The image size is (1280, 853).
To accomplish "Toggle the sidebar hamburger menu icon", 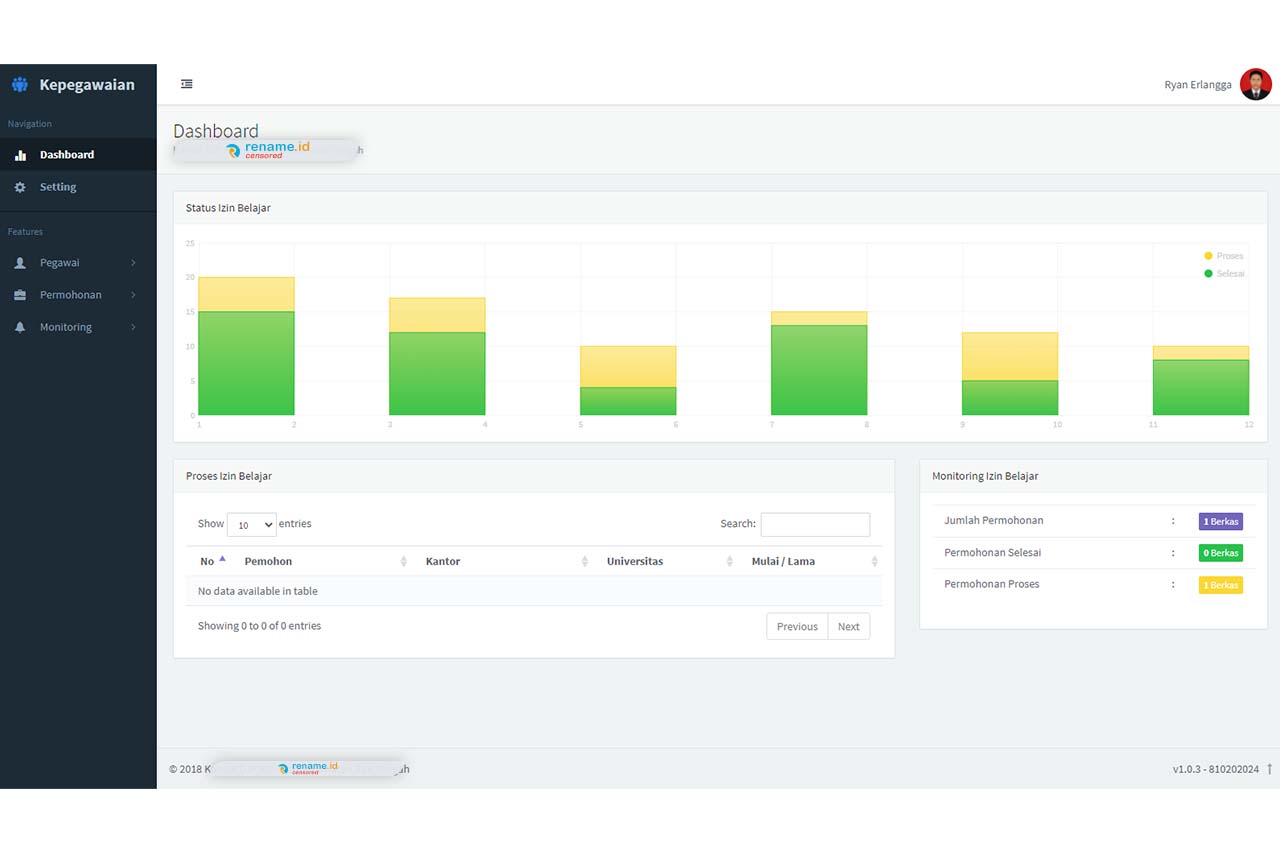I will (x=186, y=84).
